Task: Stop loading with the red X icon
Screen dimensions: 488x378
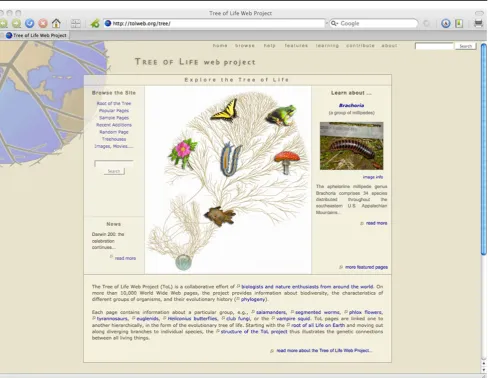Action: pyautogui.click(x=43, y=23)
